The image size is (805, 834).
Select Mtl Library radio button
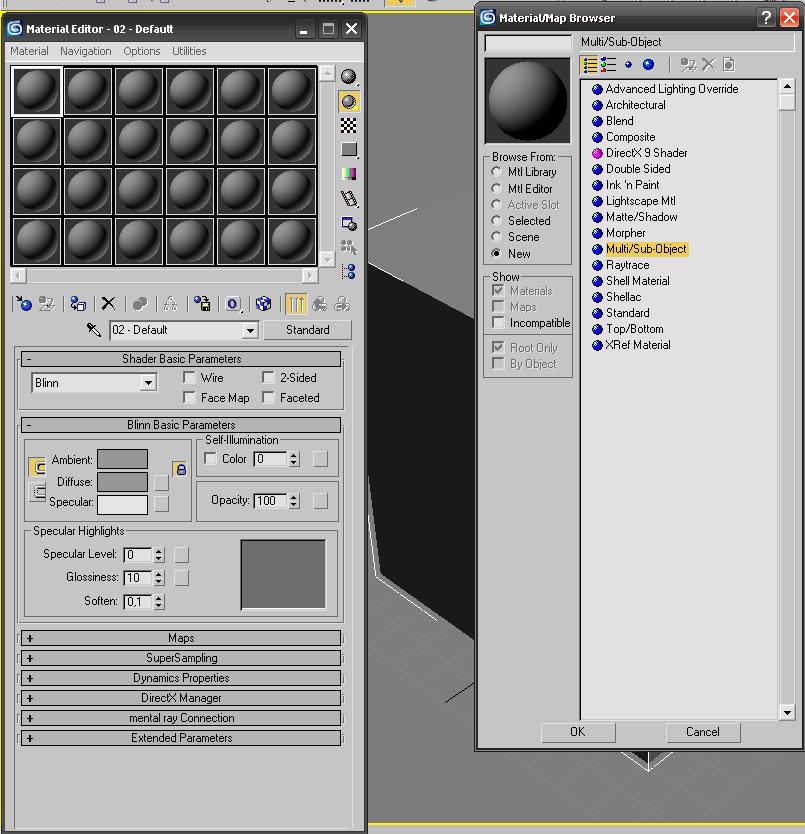pos(497,172)
